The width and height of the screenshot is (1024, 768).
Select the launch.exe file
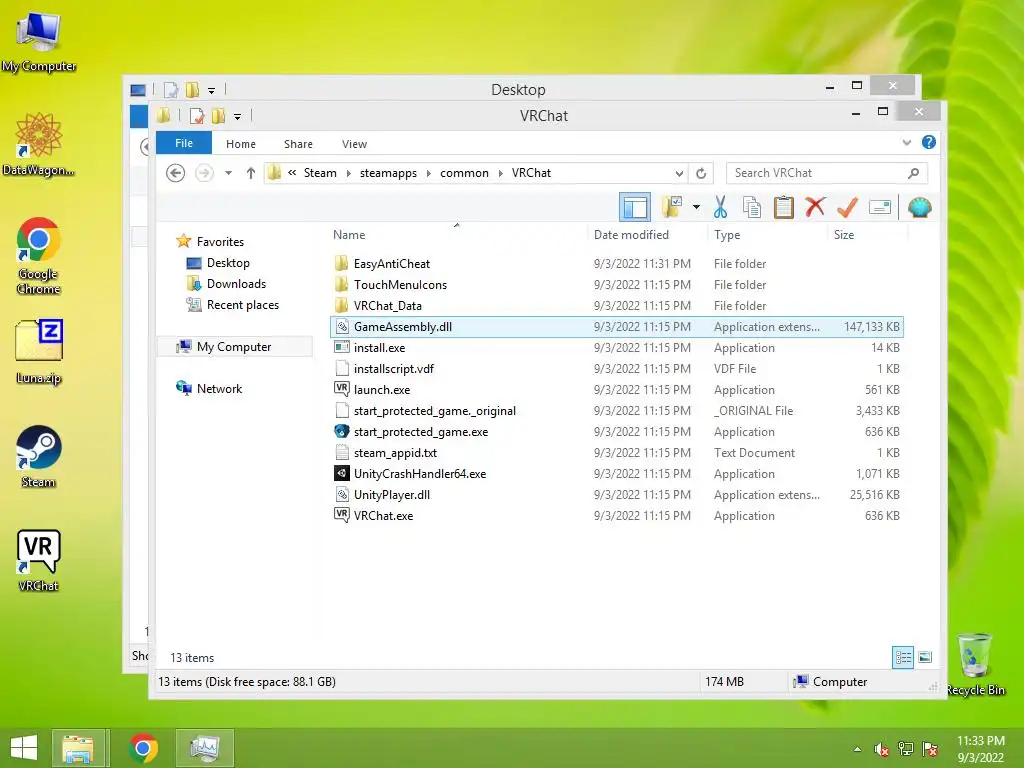tap(381, 390)
